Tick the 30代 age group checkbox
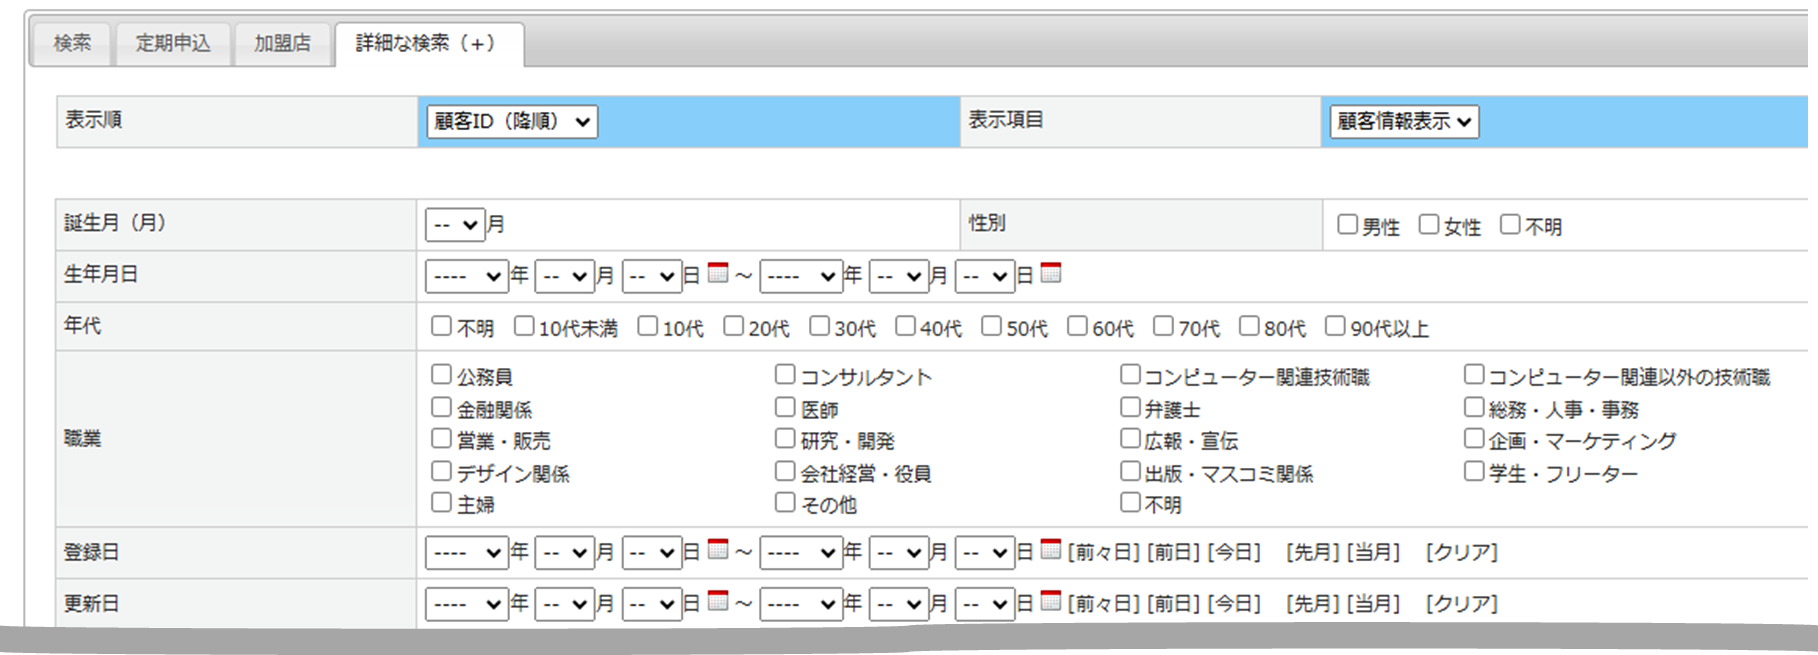 [x=819, y=326]
